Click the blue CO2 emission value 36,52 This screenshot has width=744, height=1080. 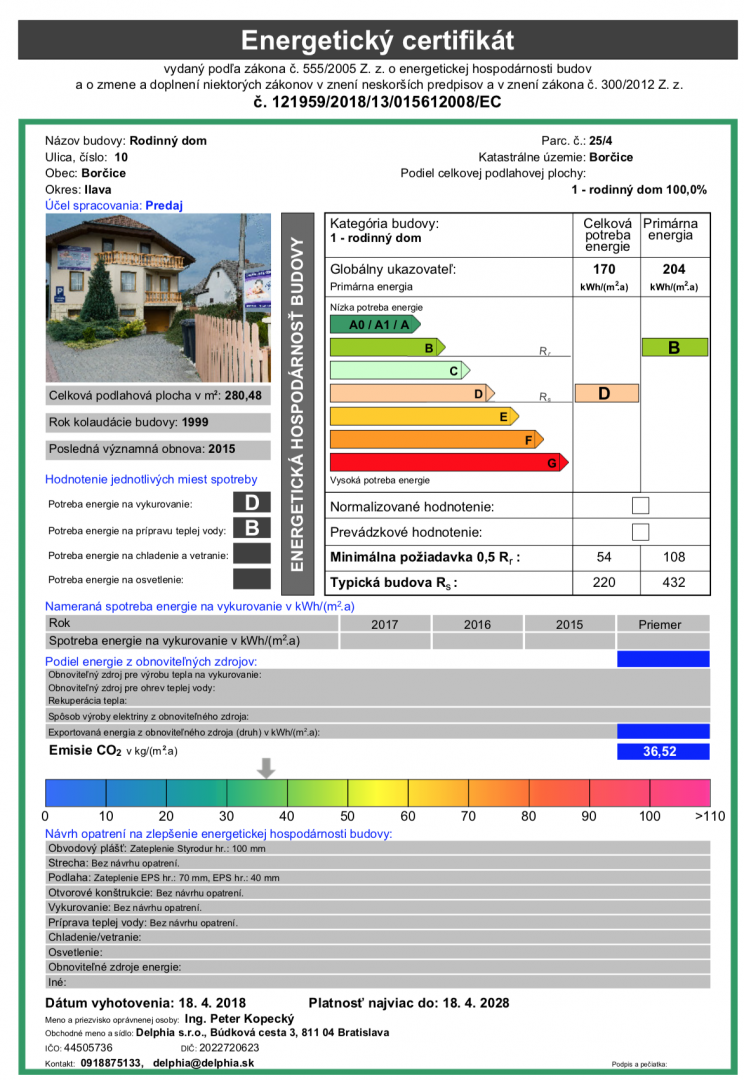[663, 751]
